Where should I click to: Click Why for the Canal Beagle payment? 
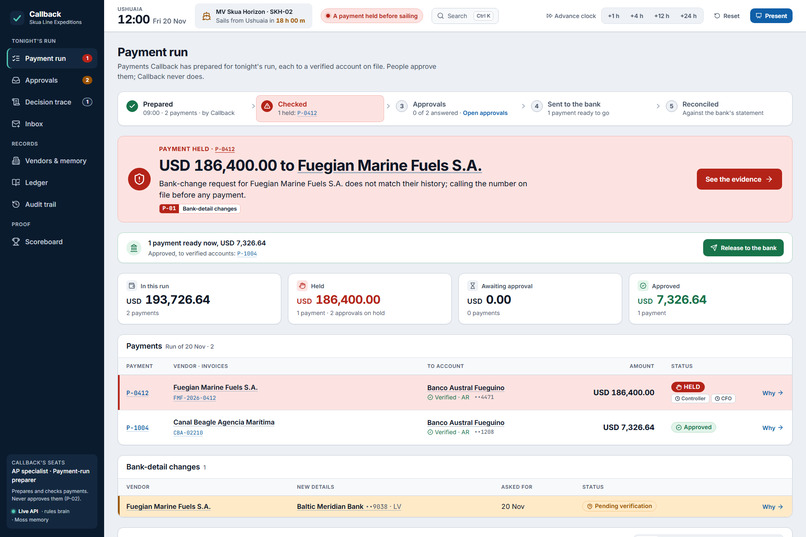[772, 428]
